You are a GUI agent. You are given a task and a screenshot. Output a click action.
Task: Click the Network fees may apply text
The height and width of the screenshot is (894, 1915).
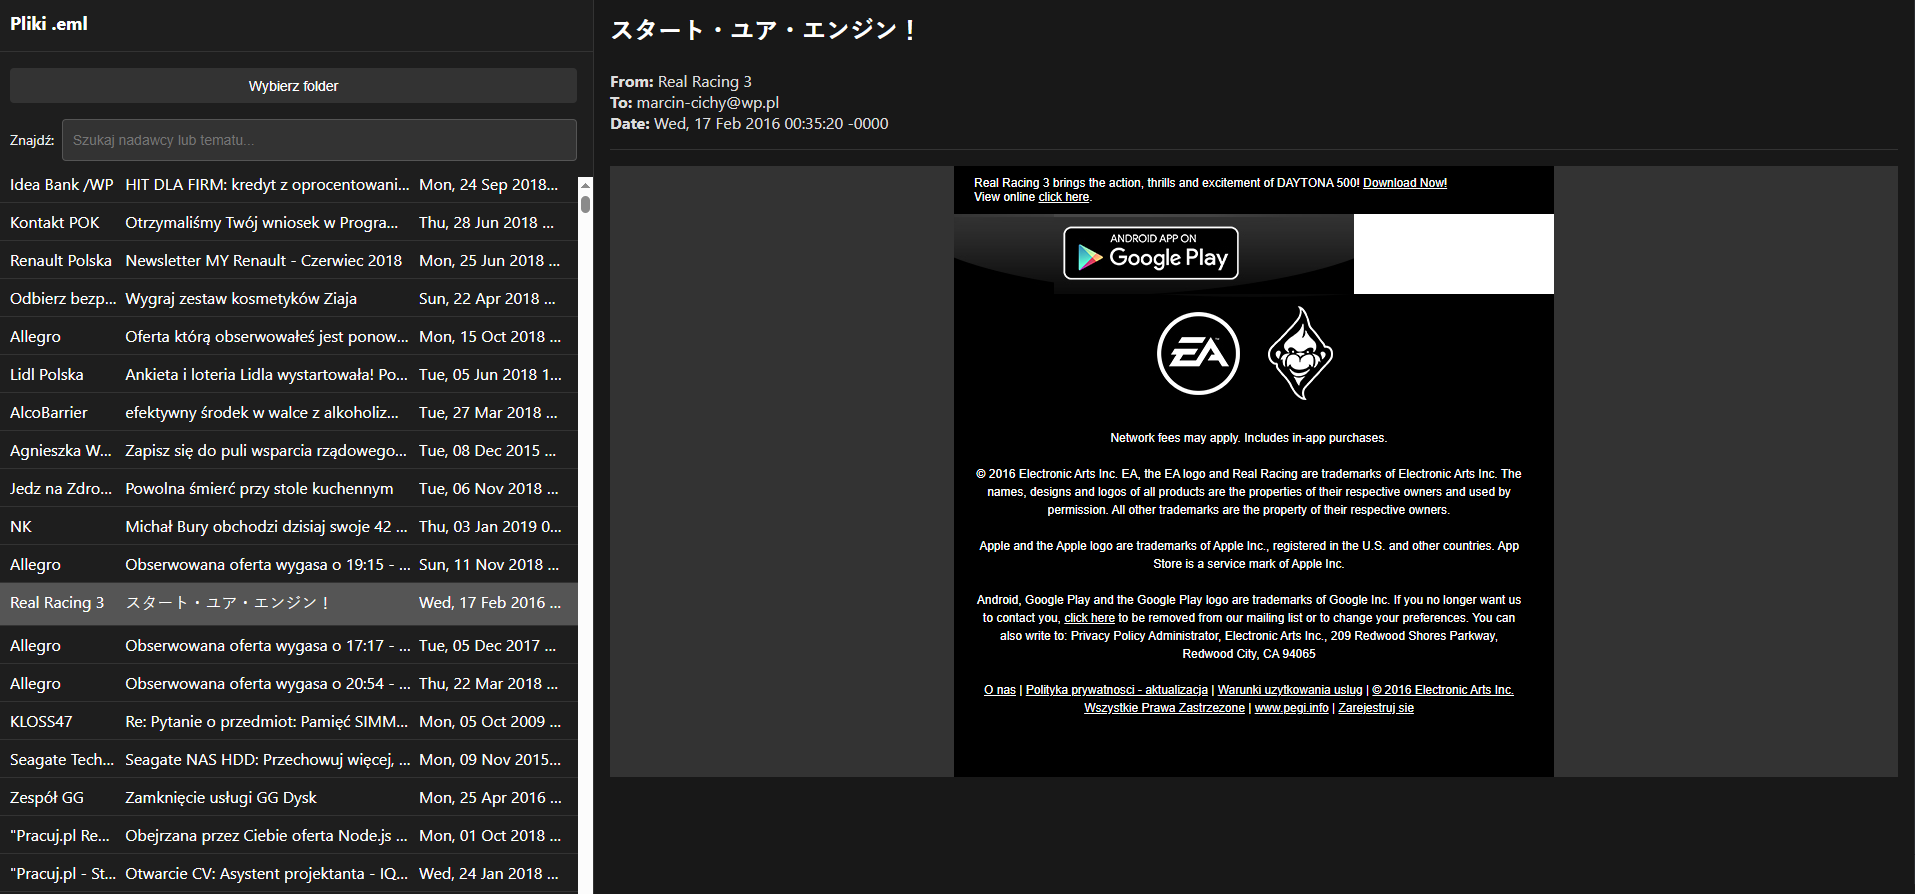[x=1249, y=438]
